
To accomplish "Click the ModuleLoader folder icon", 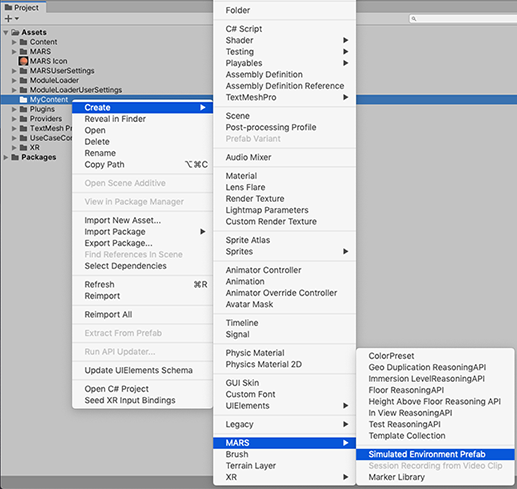I will 23,80.
